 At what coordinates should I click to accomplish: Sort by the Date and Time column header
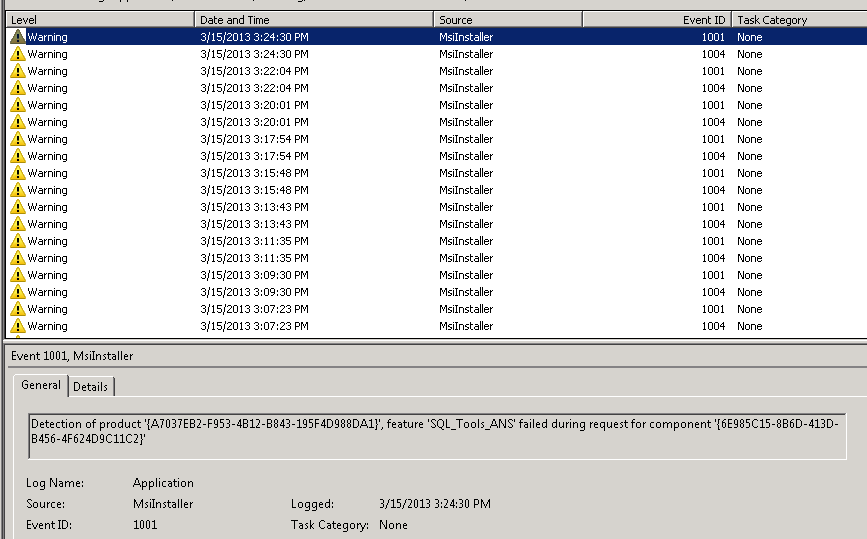coord(313,20)
